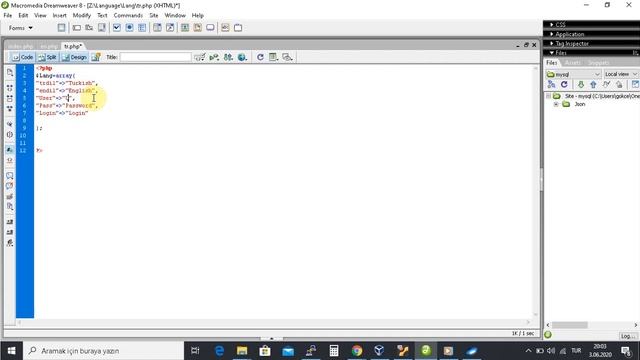640x360 pixels.
Task: Toggle Line Numbers in coding toolbar
Action: [x=10, y=150]
